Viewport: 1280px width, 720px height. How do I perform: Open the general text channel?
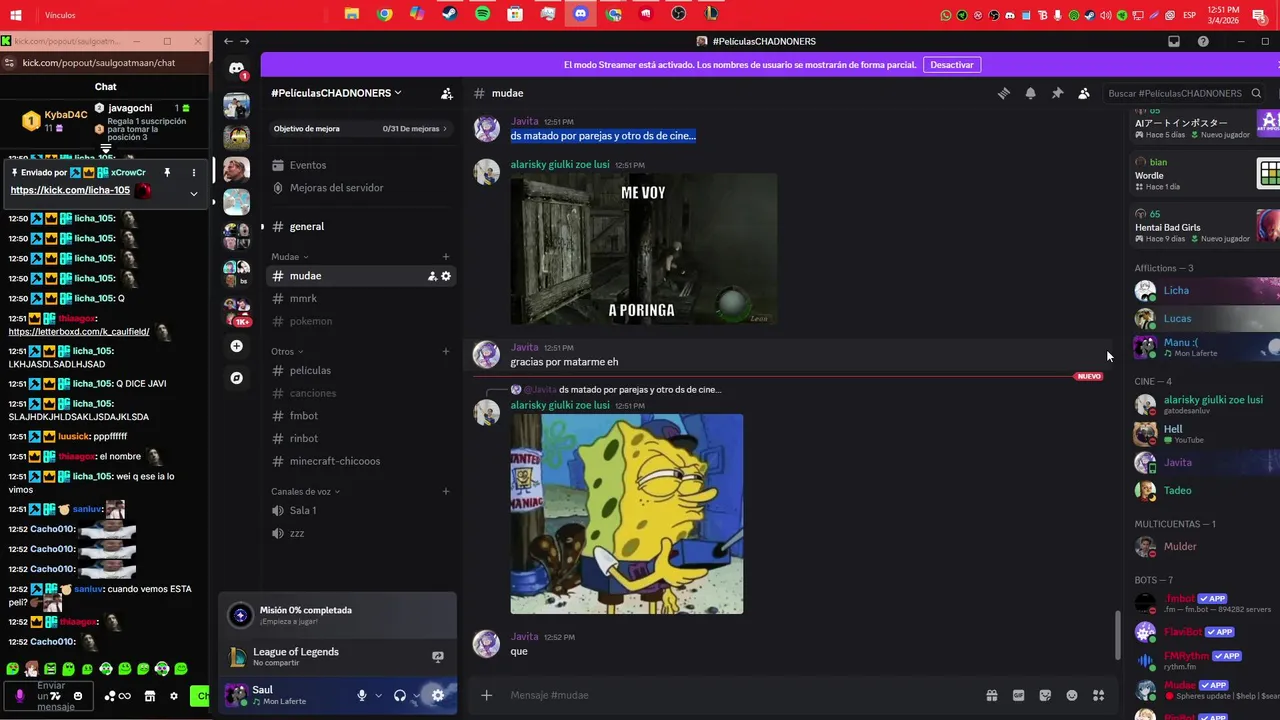click(360, 227)
